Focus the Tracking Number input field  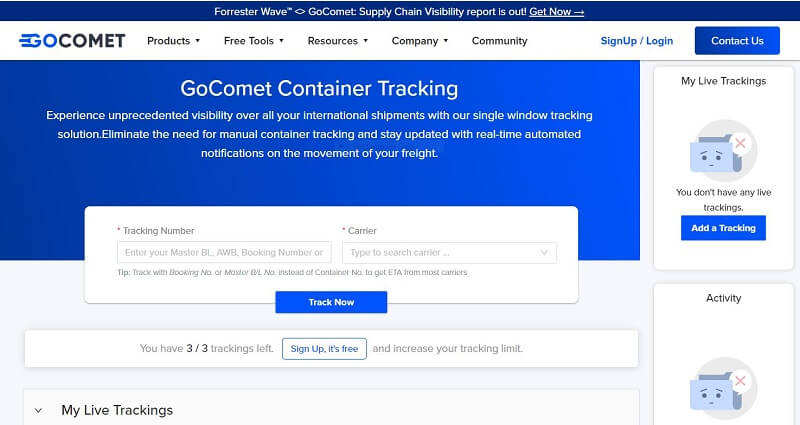224,253
